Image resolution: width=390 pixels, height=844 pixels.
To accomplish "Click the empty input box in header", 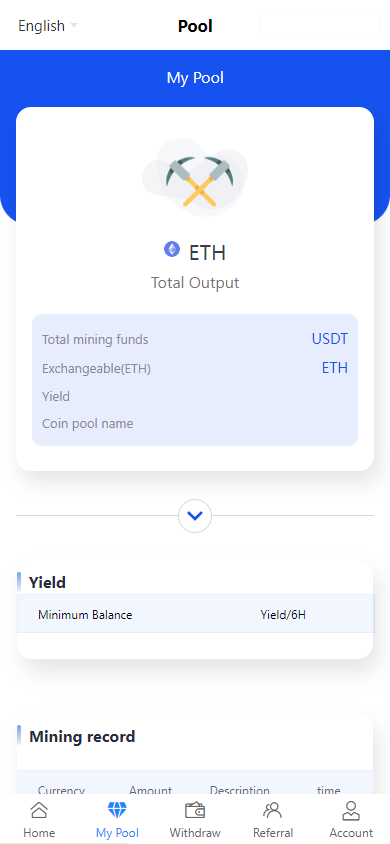I will point(320,25).
